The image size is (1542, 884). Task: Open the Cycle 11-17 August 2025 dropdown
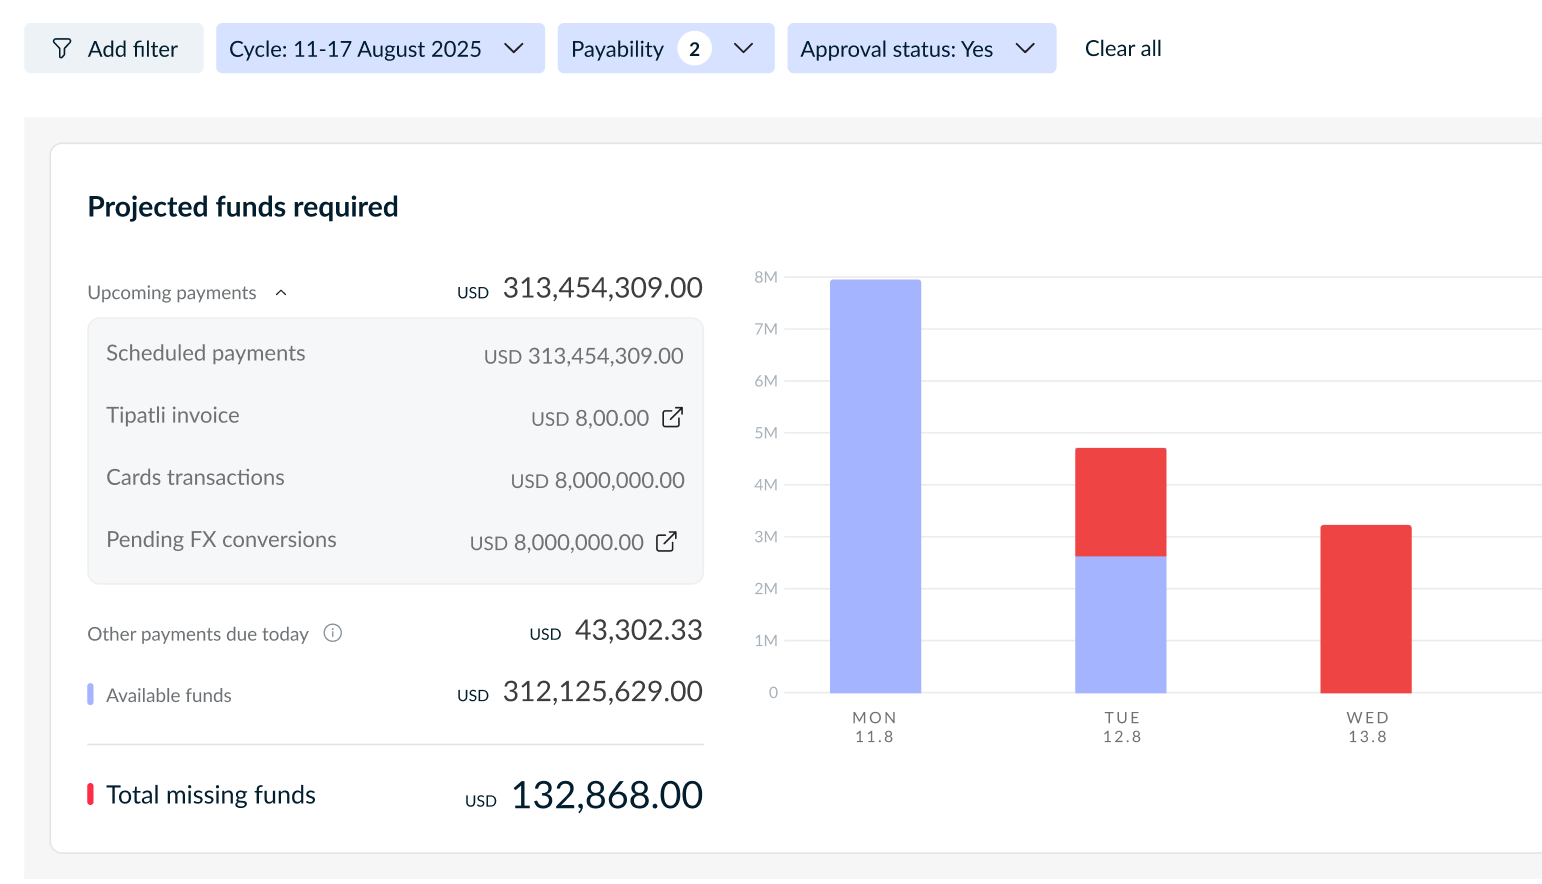tap(380, 48)
